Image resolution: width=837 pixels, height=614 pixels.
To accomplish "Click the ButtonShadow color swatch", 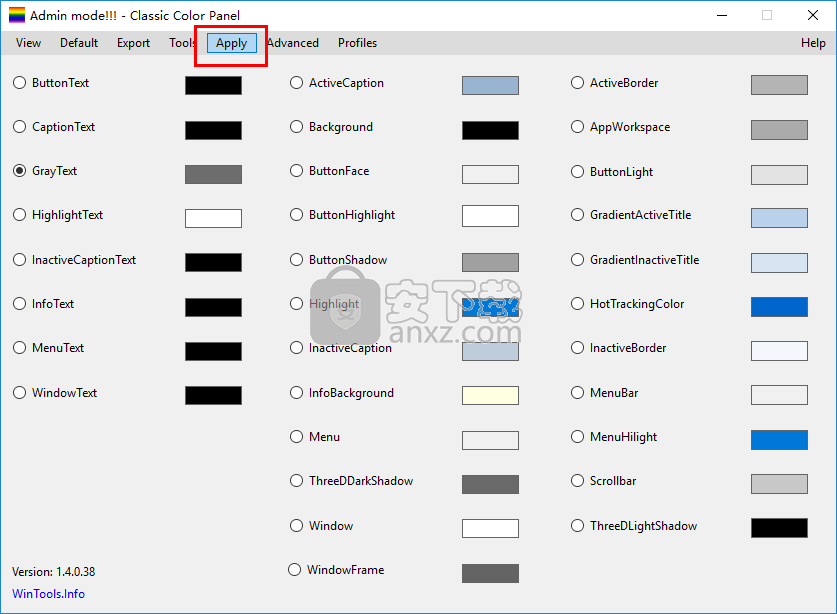I will pyautogui.click(x=490, y=262).
